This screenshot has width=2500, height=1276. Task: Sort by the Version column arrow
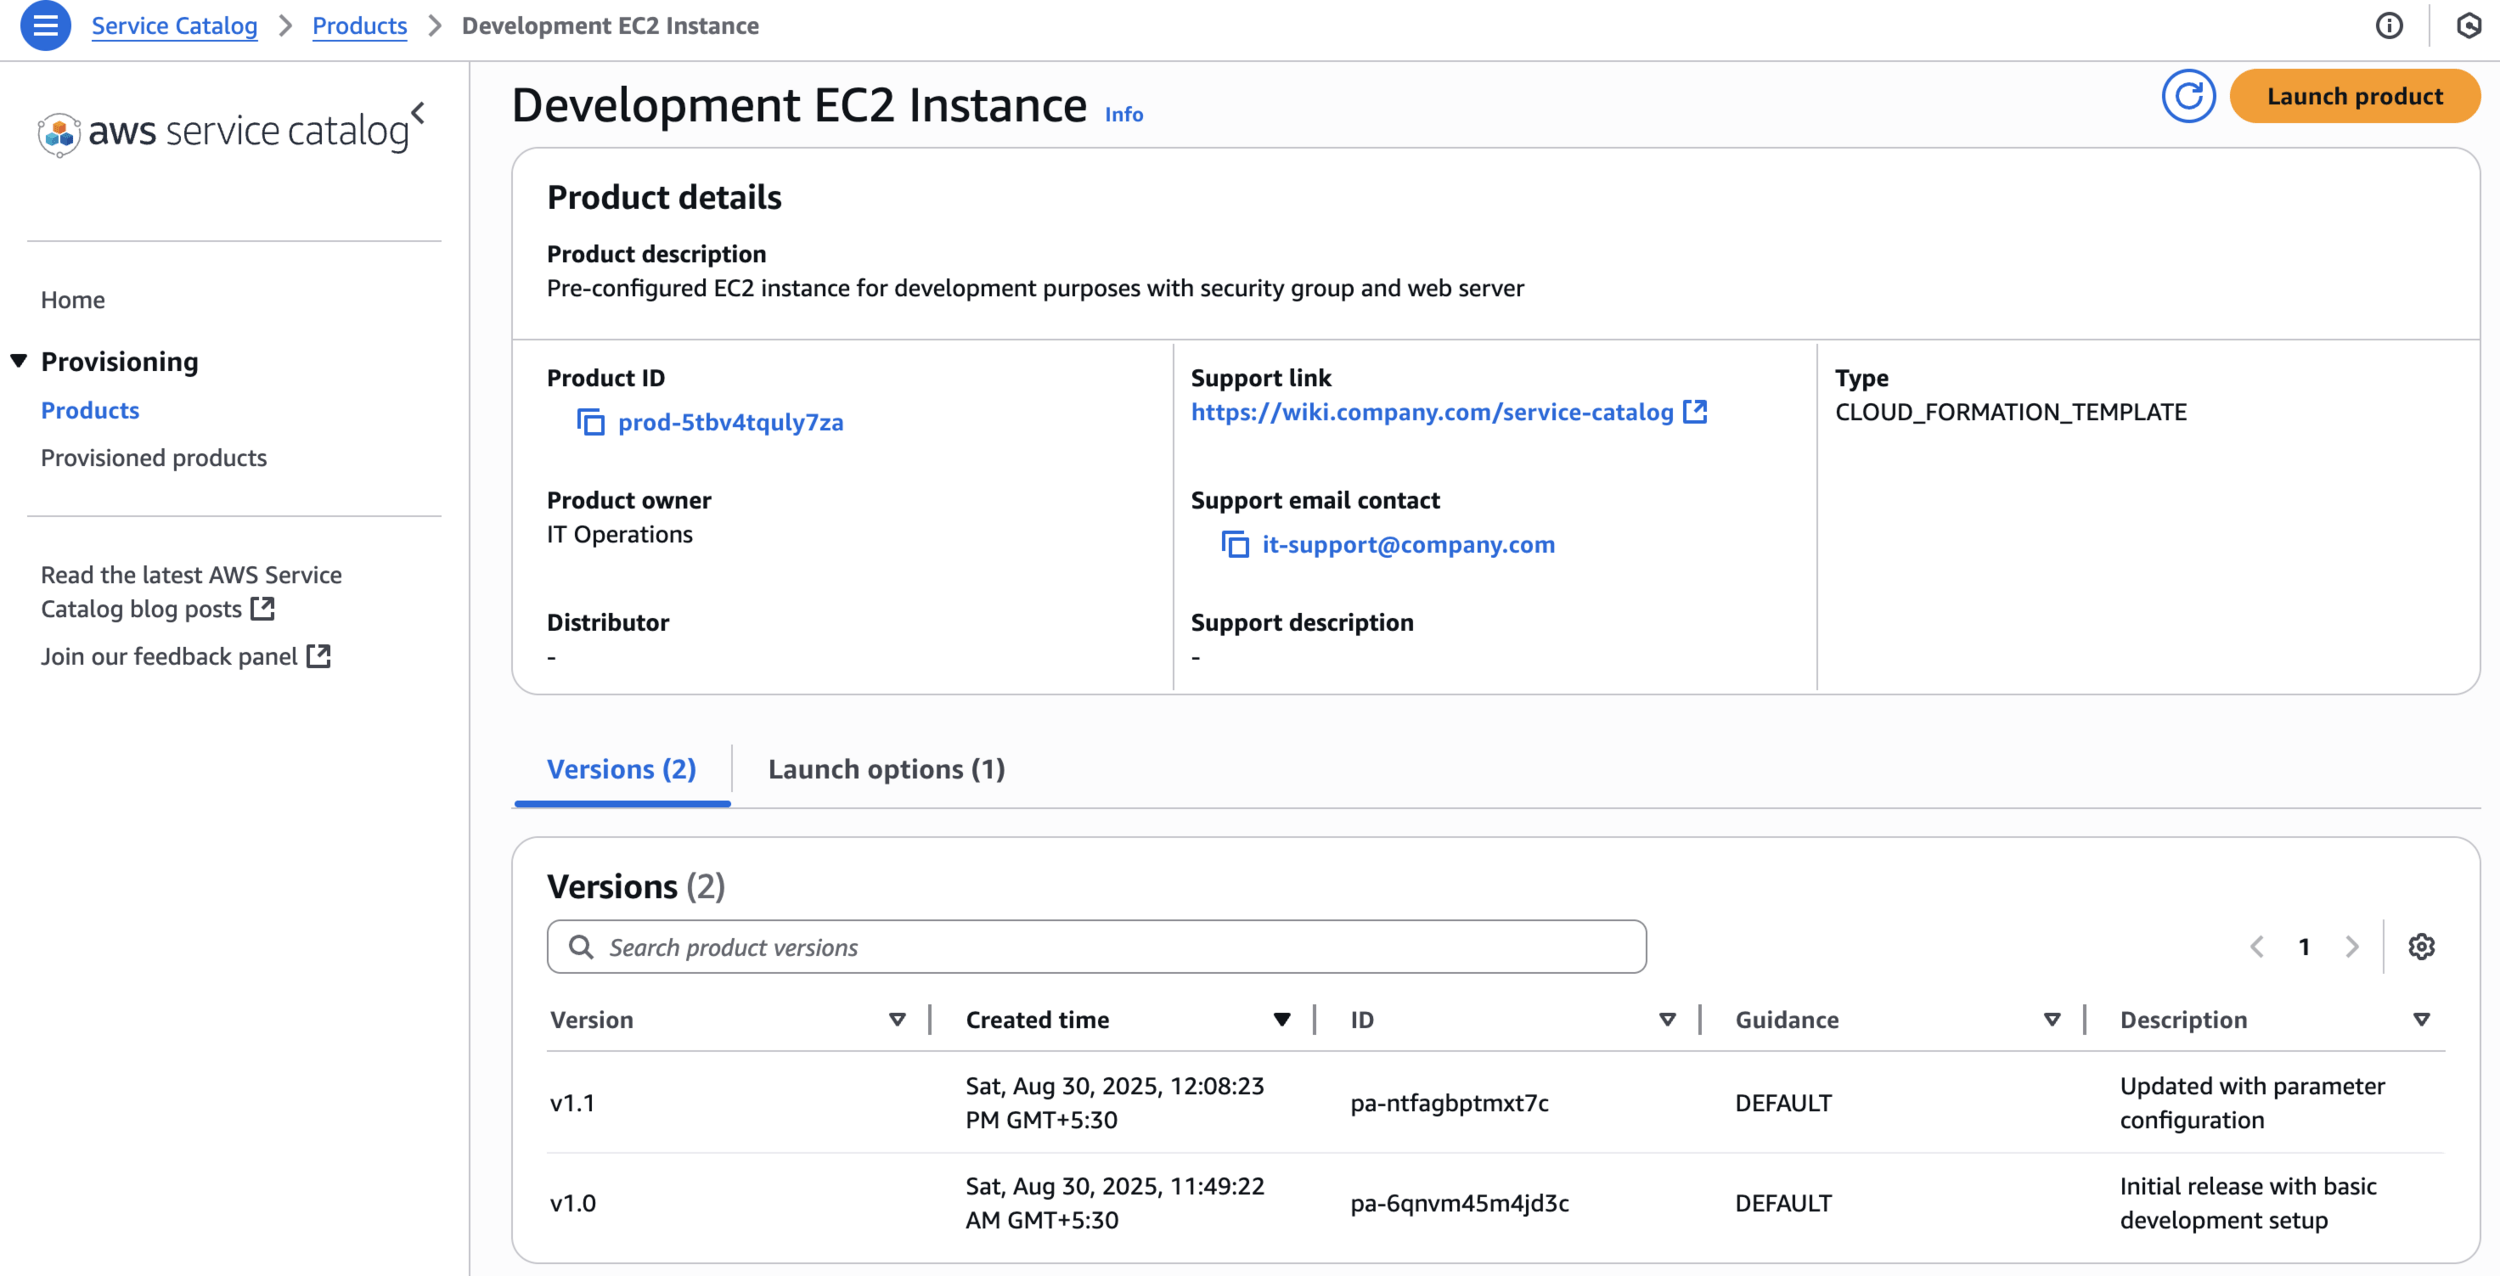(897, 1020)
